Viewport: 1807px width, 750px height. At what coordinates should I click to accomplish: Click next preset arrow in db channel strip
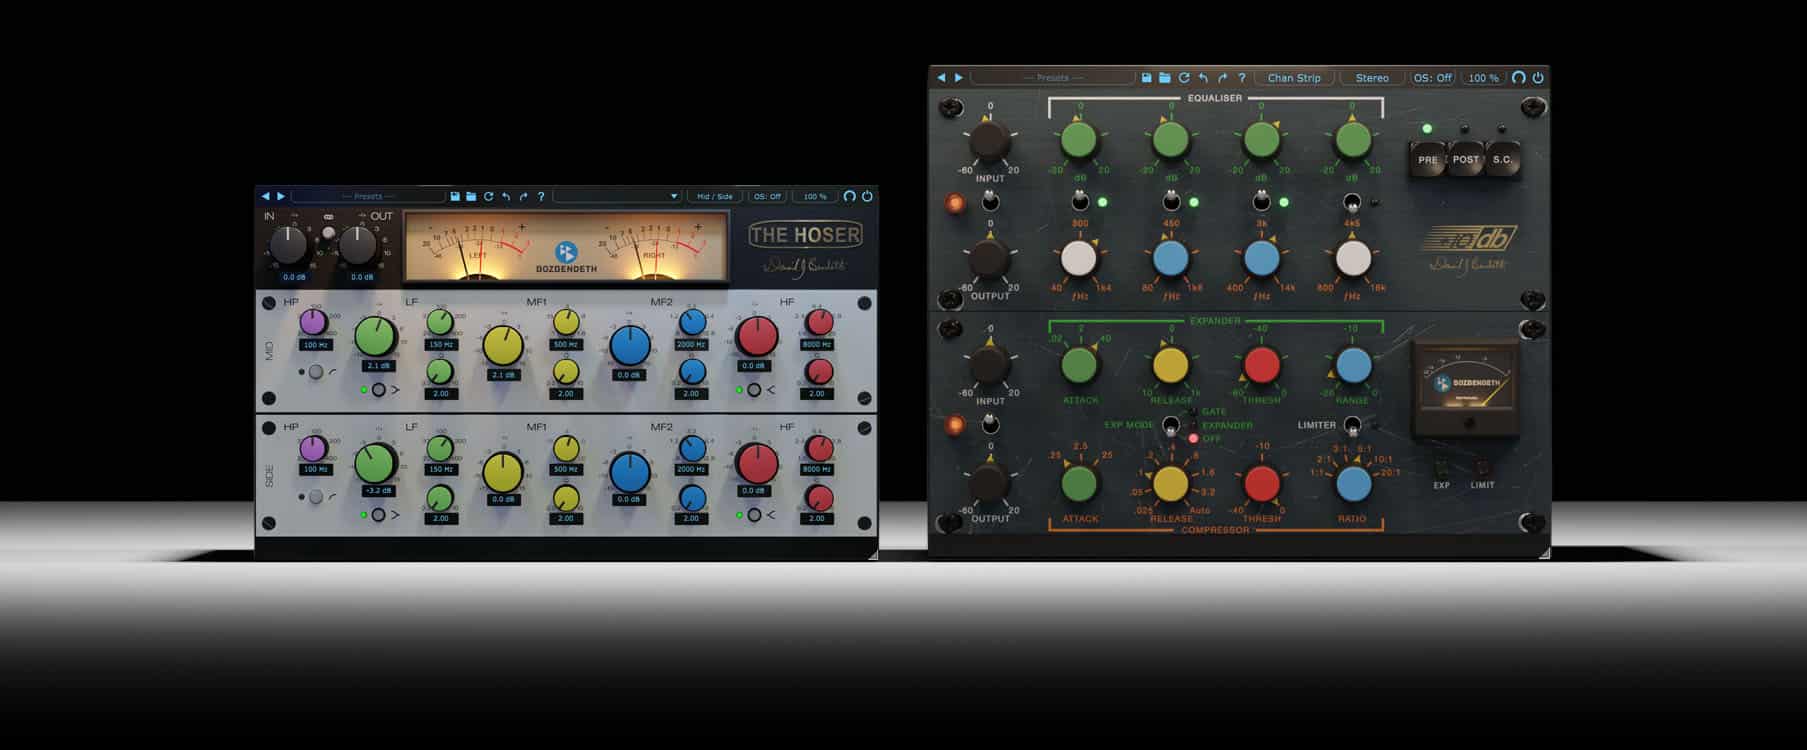[959, 77]
